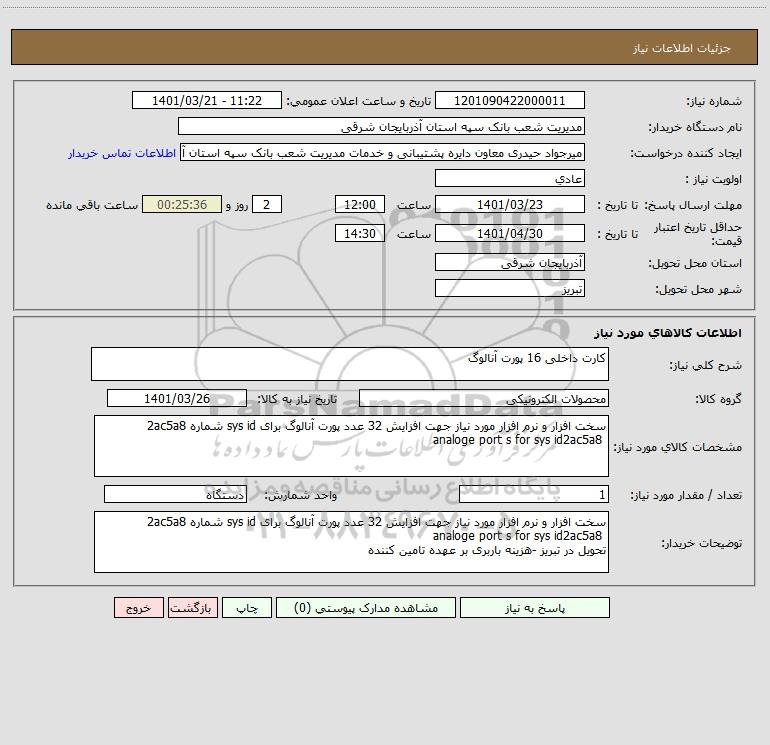Click the جزئیات اطلاعات نیاز header title
The image size is (770, 745).
[682, 48]
